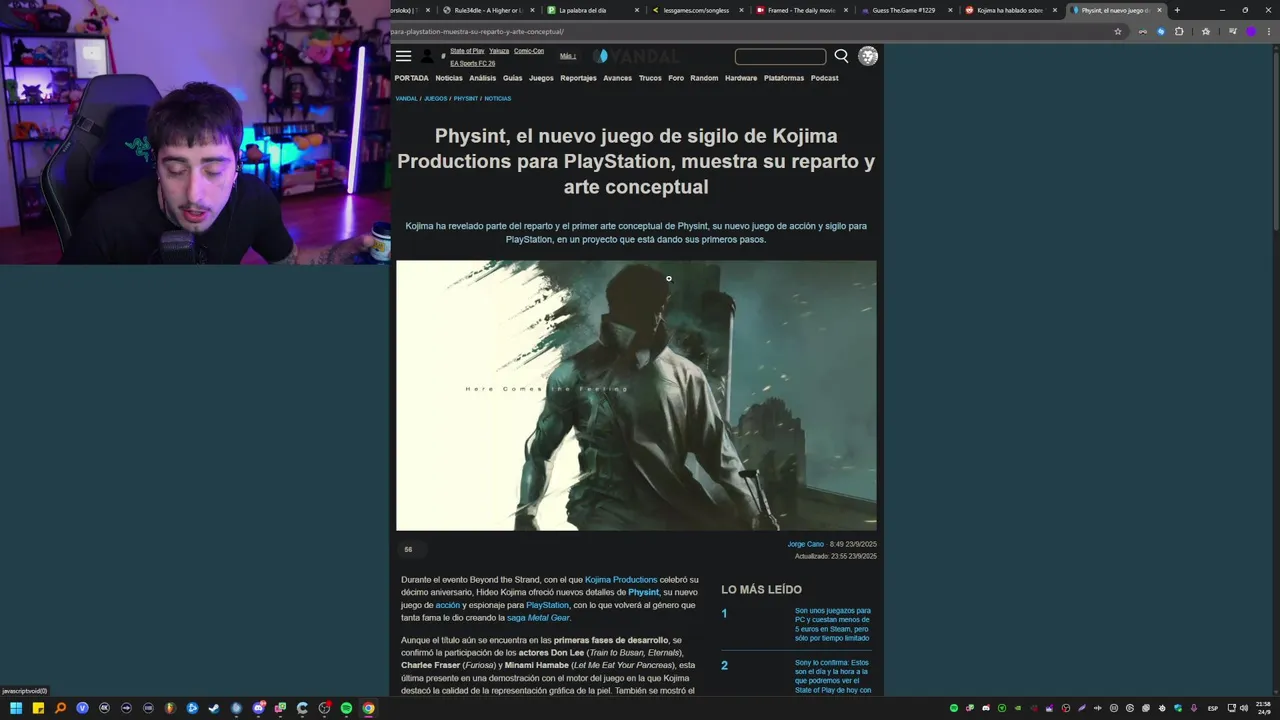Image resolution: width=1280 pixels, height=720 pixels.
Task: Open Discord from the taskbar
Action: (258, 708)
